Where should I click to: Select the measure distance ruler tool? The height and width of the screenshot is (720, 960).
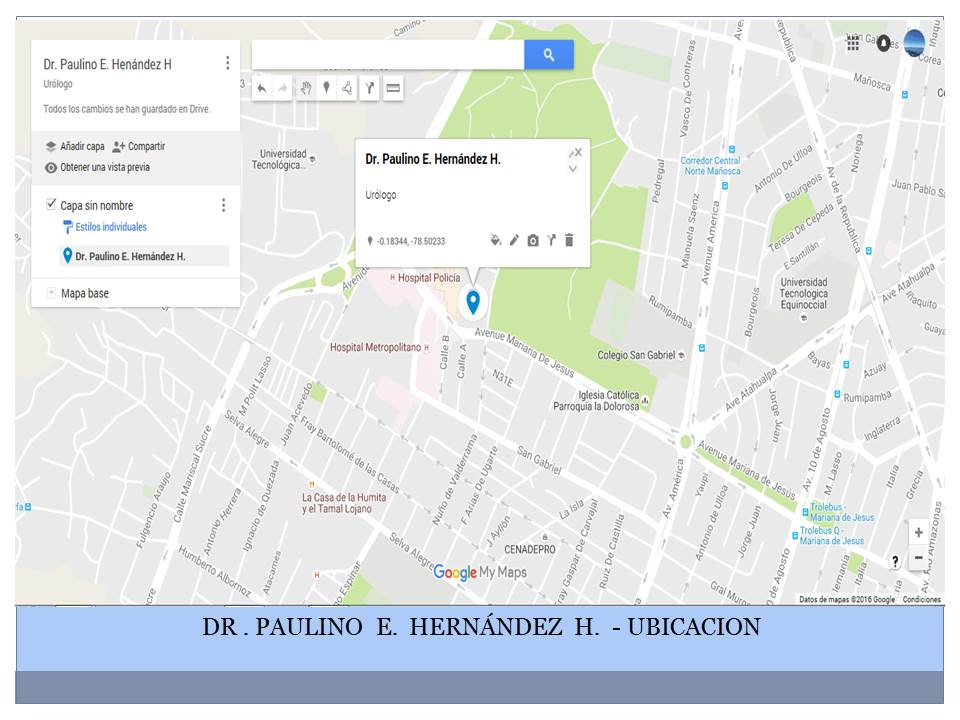(393, 89)
